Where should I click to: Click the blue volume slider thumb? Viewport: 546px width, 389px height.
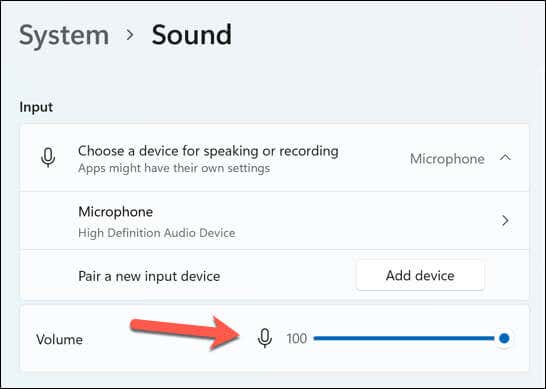click(x=504, y=338)
